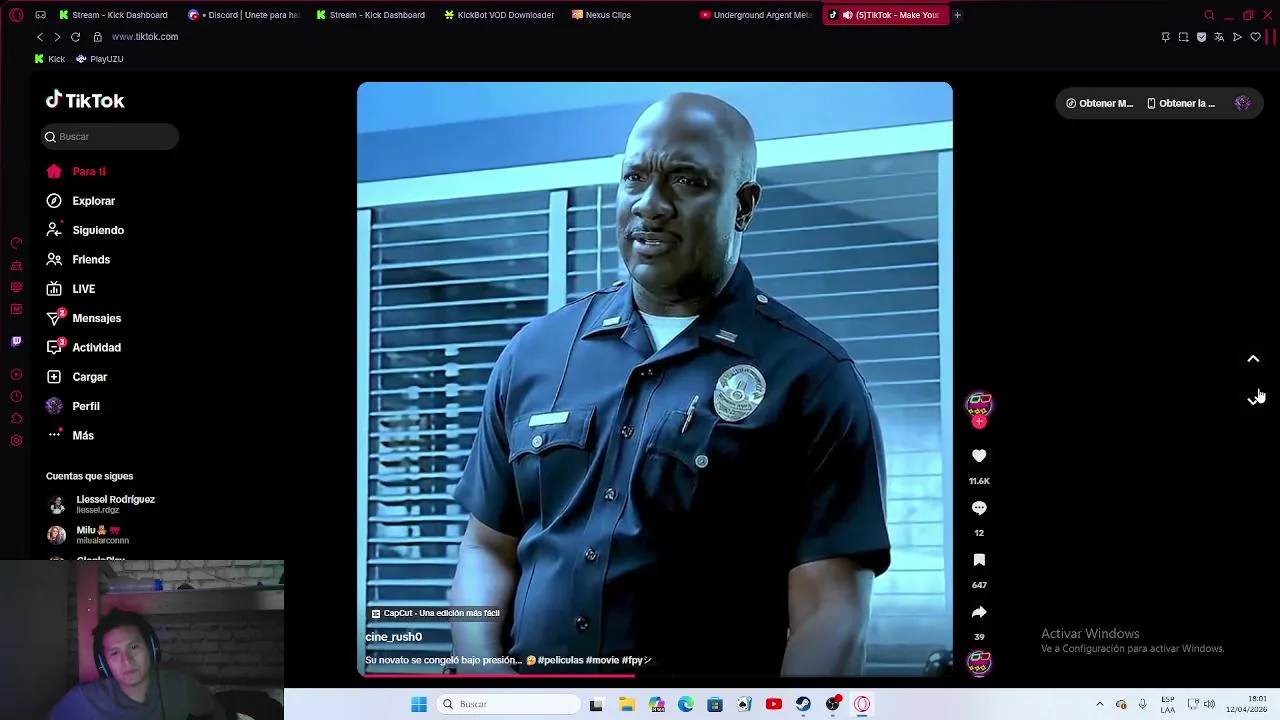Click the TikTok logo

[x=85, y=100]
